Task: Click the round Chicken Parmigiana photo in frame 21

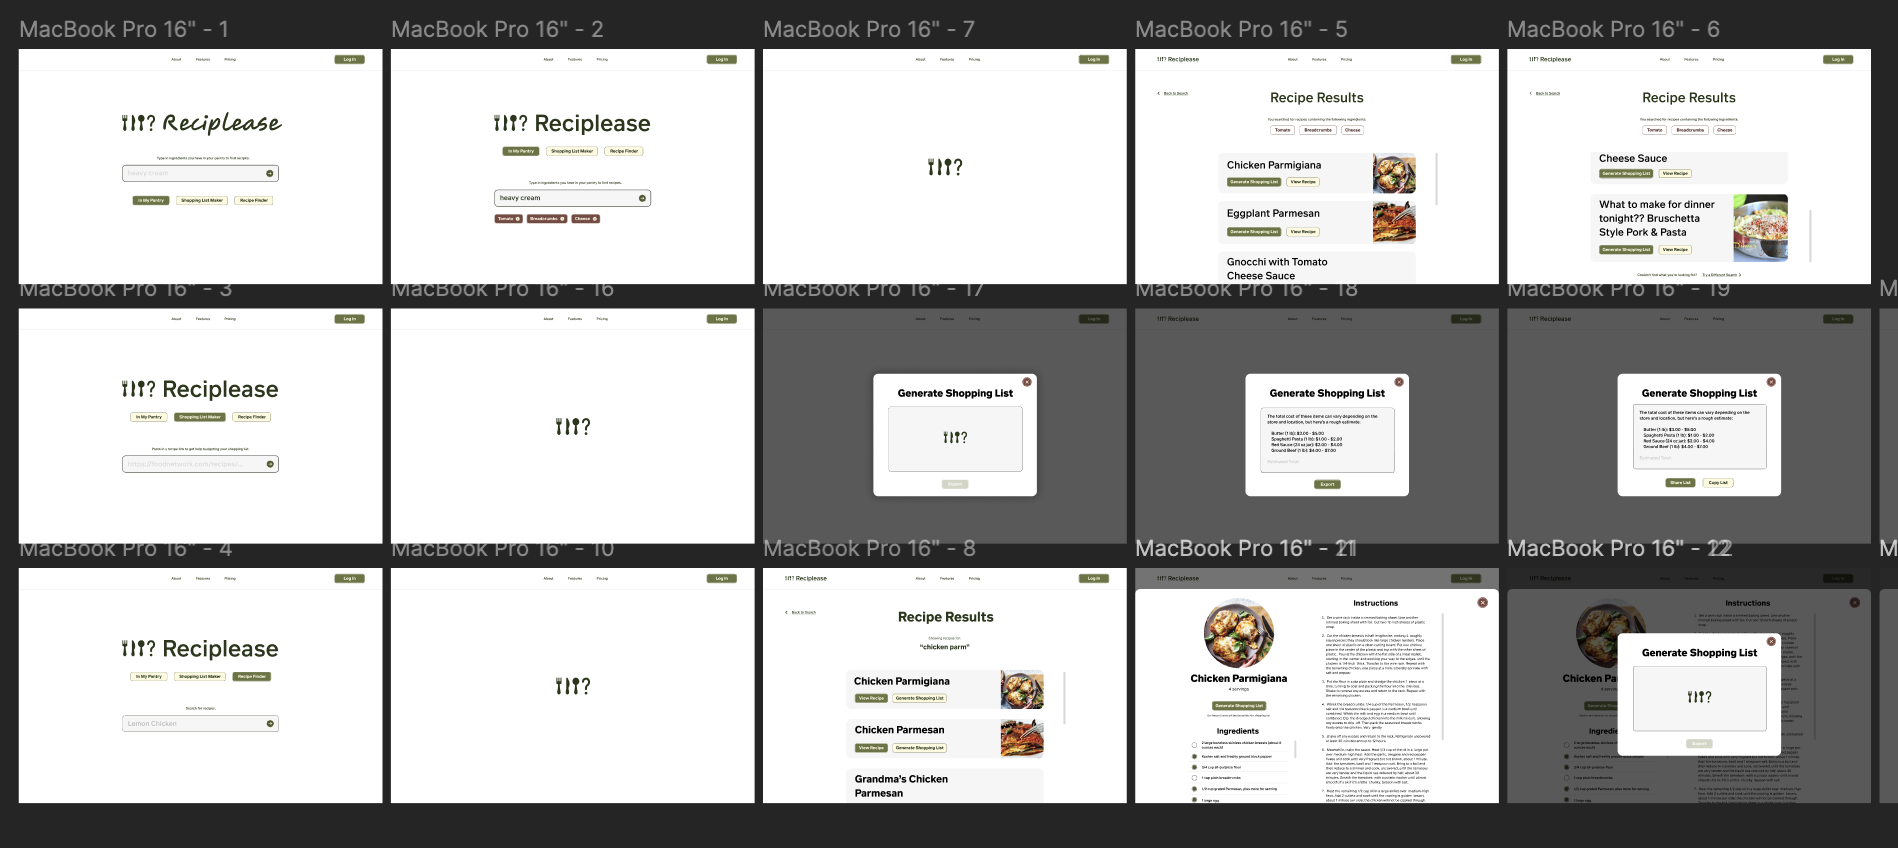Action: (1238, 633)
